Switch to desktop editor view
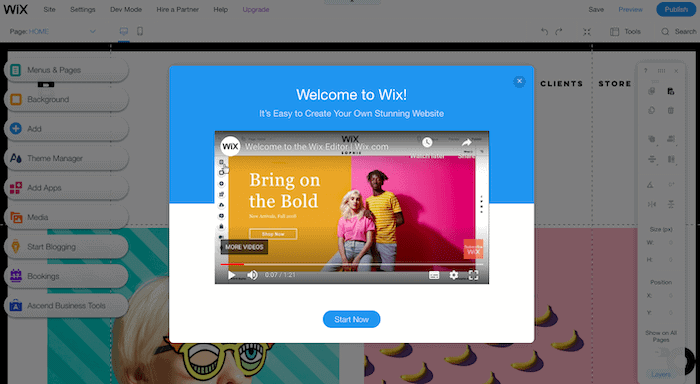The height and width of the screenshot is (384, 700). point(124,31)
